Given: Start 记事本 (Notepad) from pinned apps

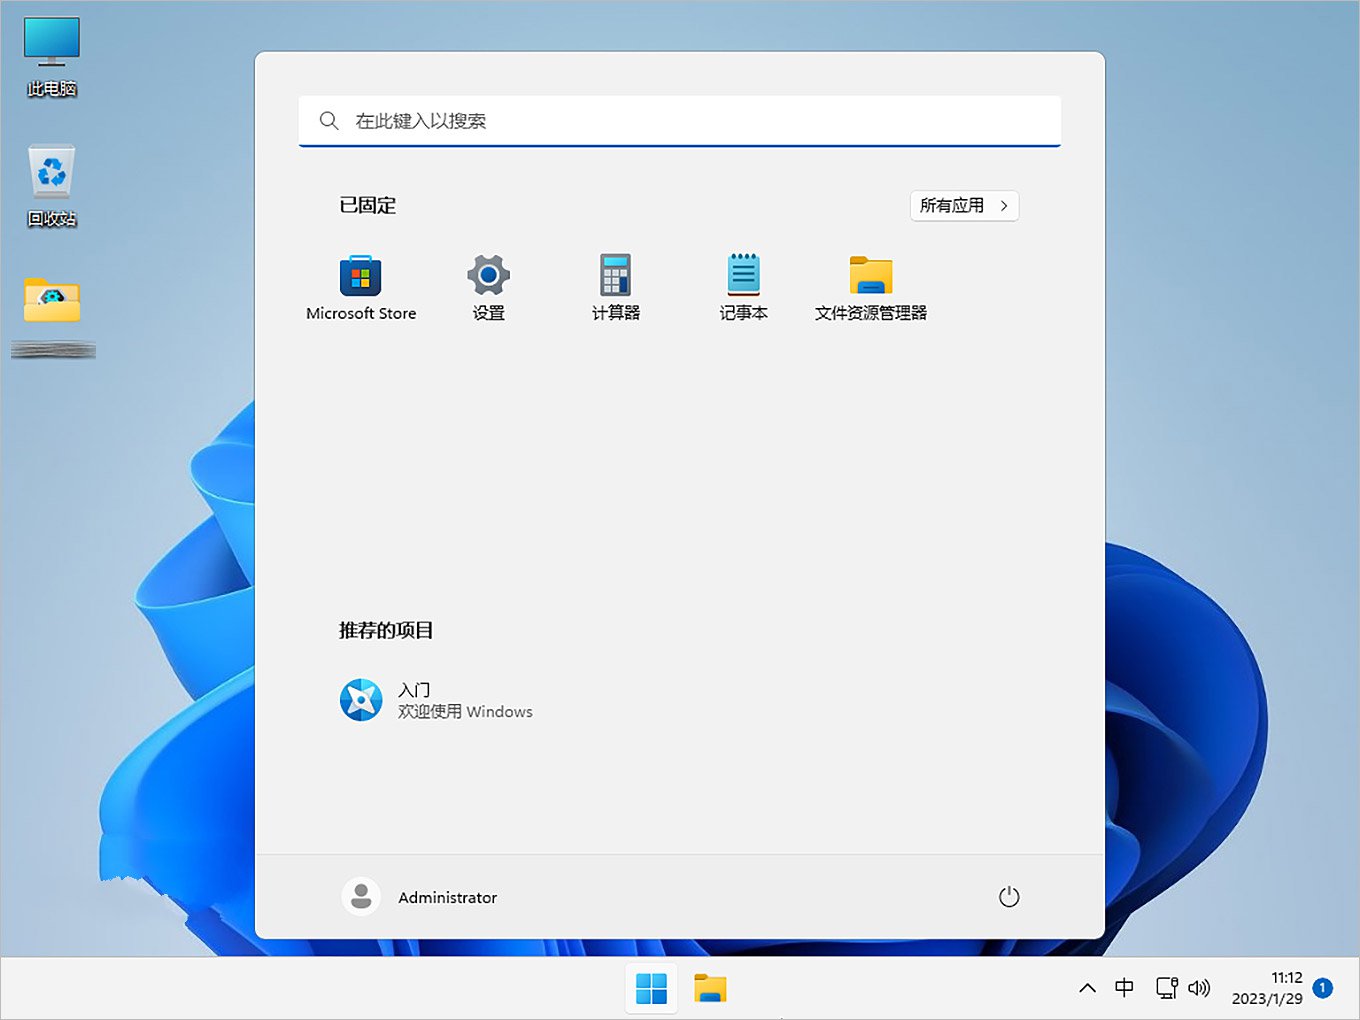Looking at the screenshot, I should coord(743,285).
